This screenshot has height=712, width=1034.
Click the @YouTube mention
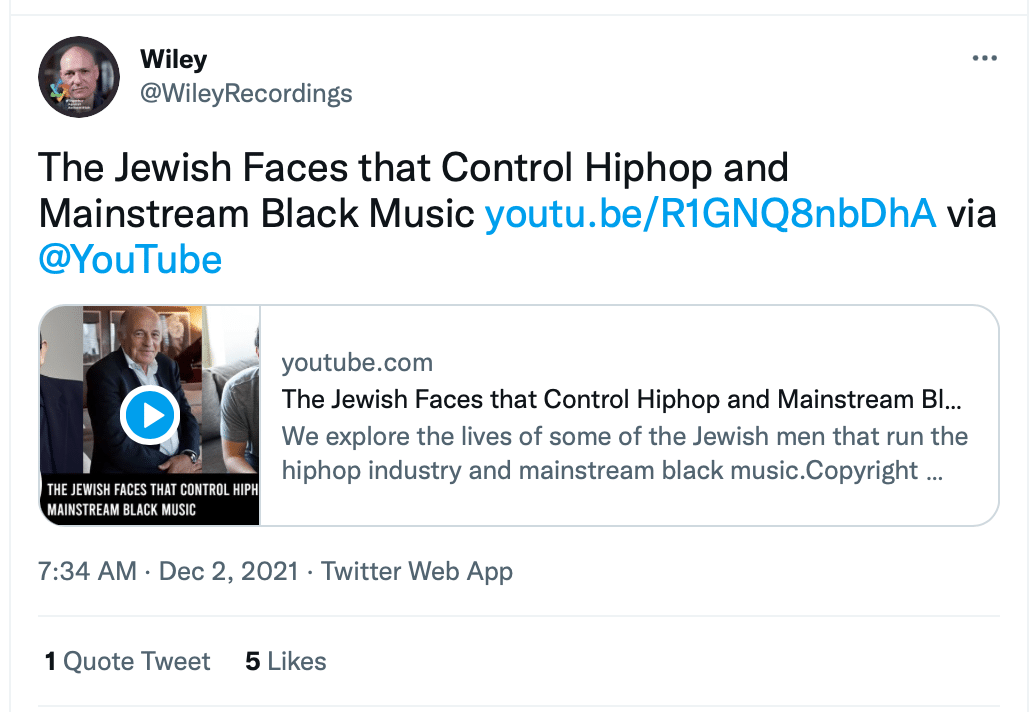tap(130, 260)
